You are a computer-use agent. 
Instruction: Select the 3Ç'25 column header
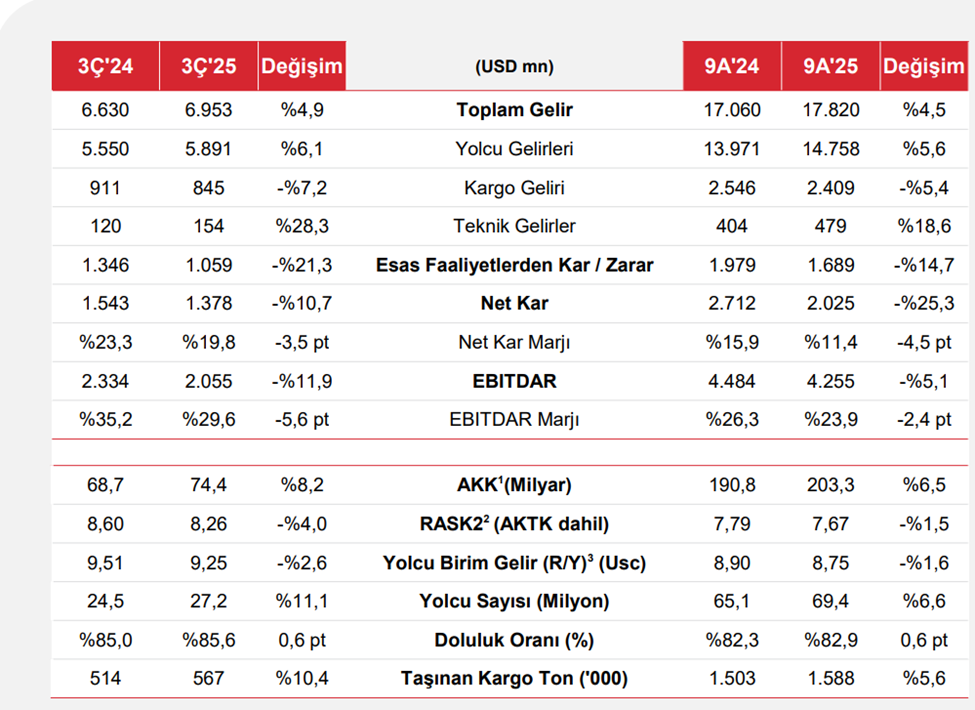207,67
